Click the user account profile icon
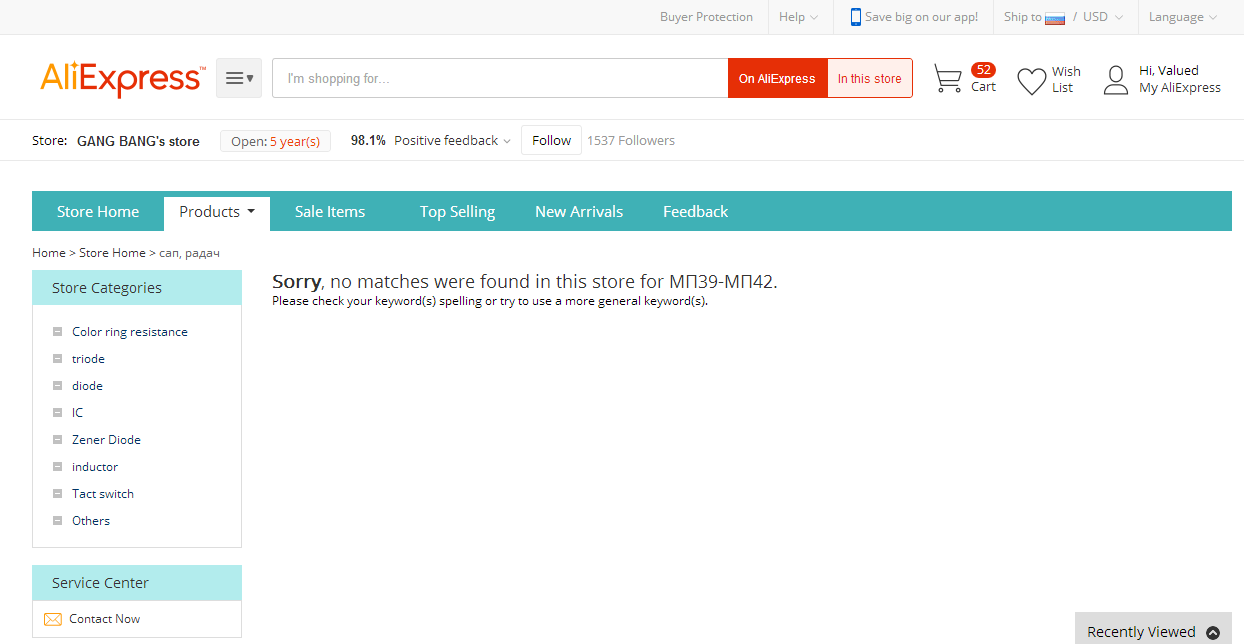The height and width of the screenshot is (644, 1244). pyautogui.click(x=1116, y=80)
